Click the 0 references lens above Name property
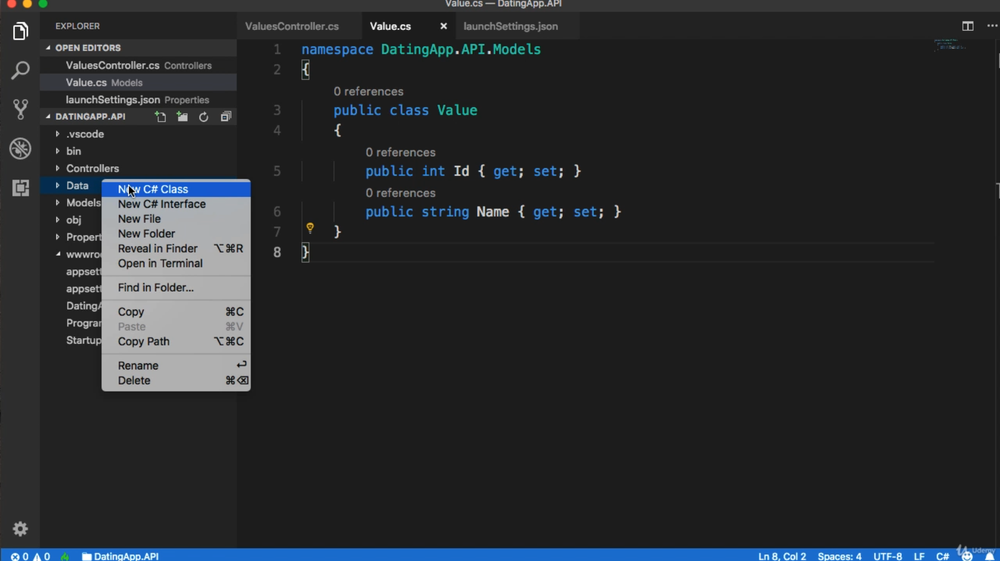The height and width of the screenshot is (561, 1000). pos(401,193)
